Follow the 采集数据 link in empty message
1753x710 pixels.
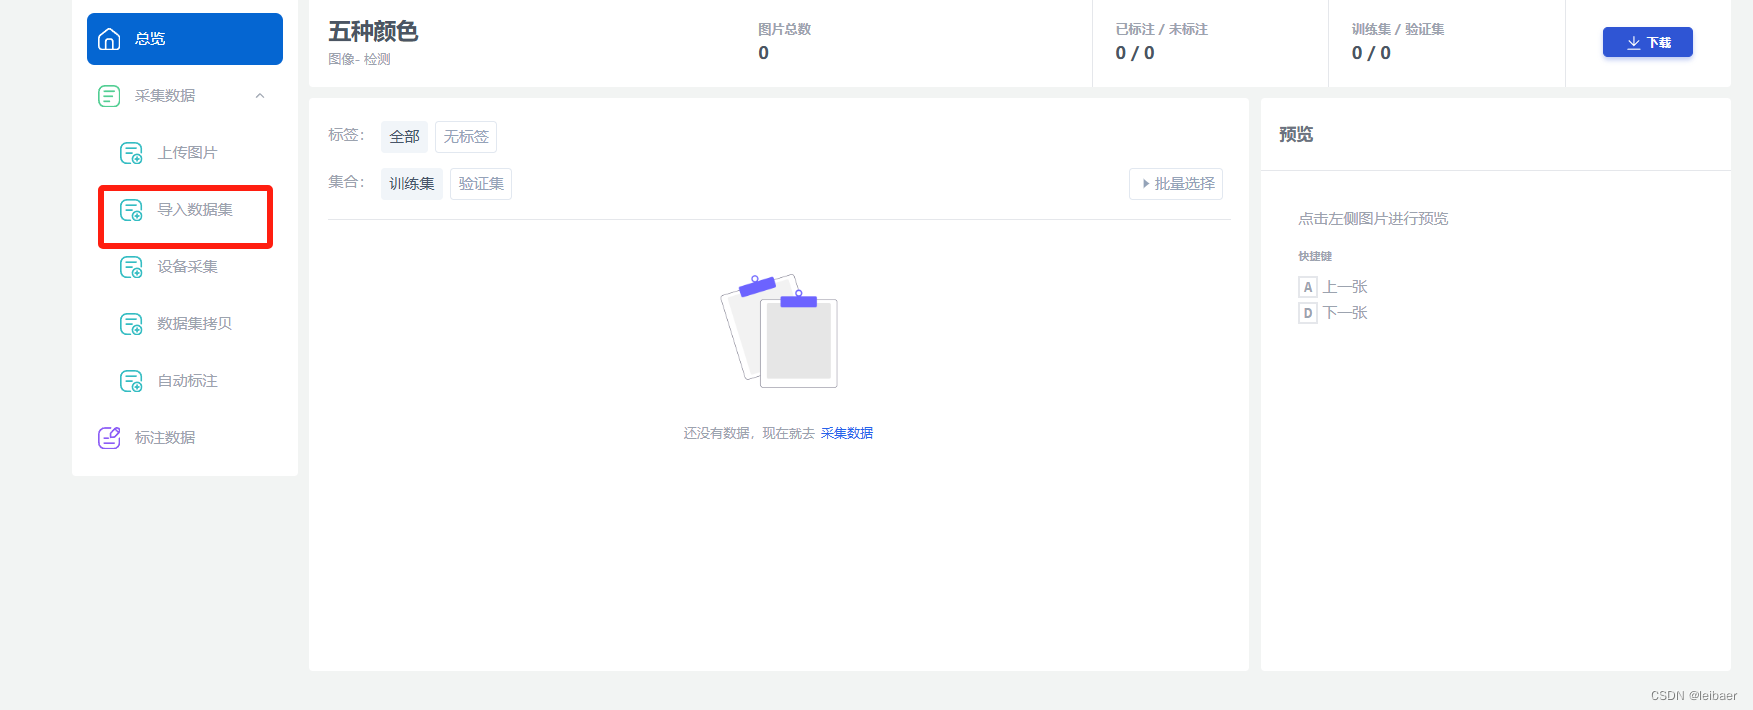click(x=847, y=433)
